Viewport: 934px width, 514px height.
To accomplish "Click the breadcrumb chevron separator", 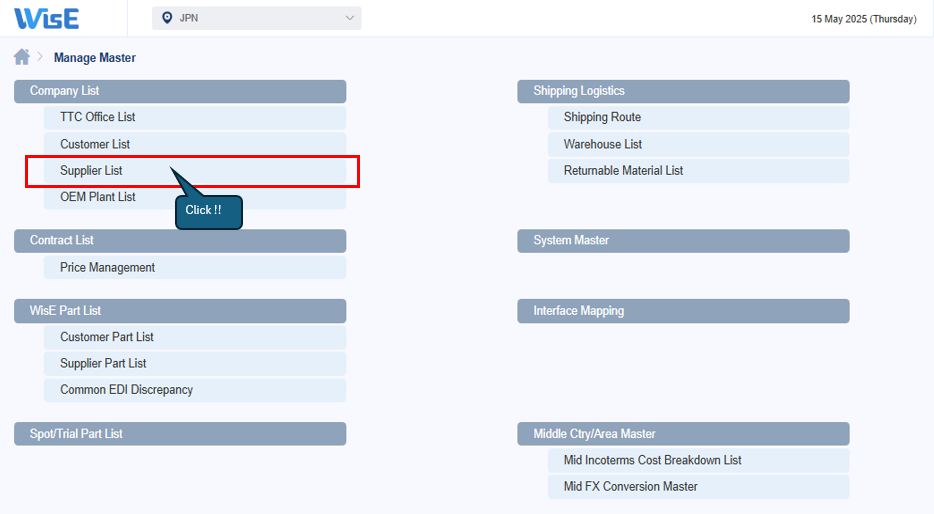I will tap(41, 57).
